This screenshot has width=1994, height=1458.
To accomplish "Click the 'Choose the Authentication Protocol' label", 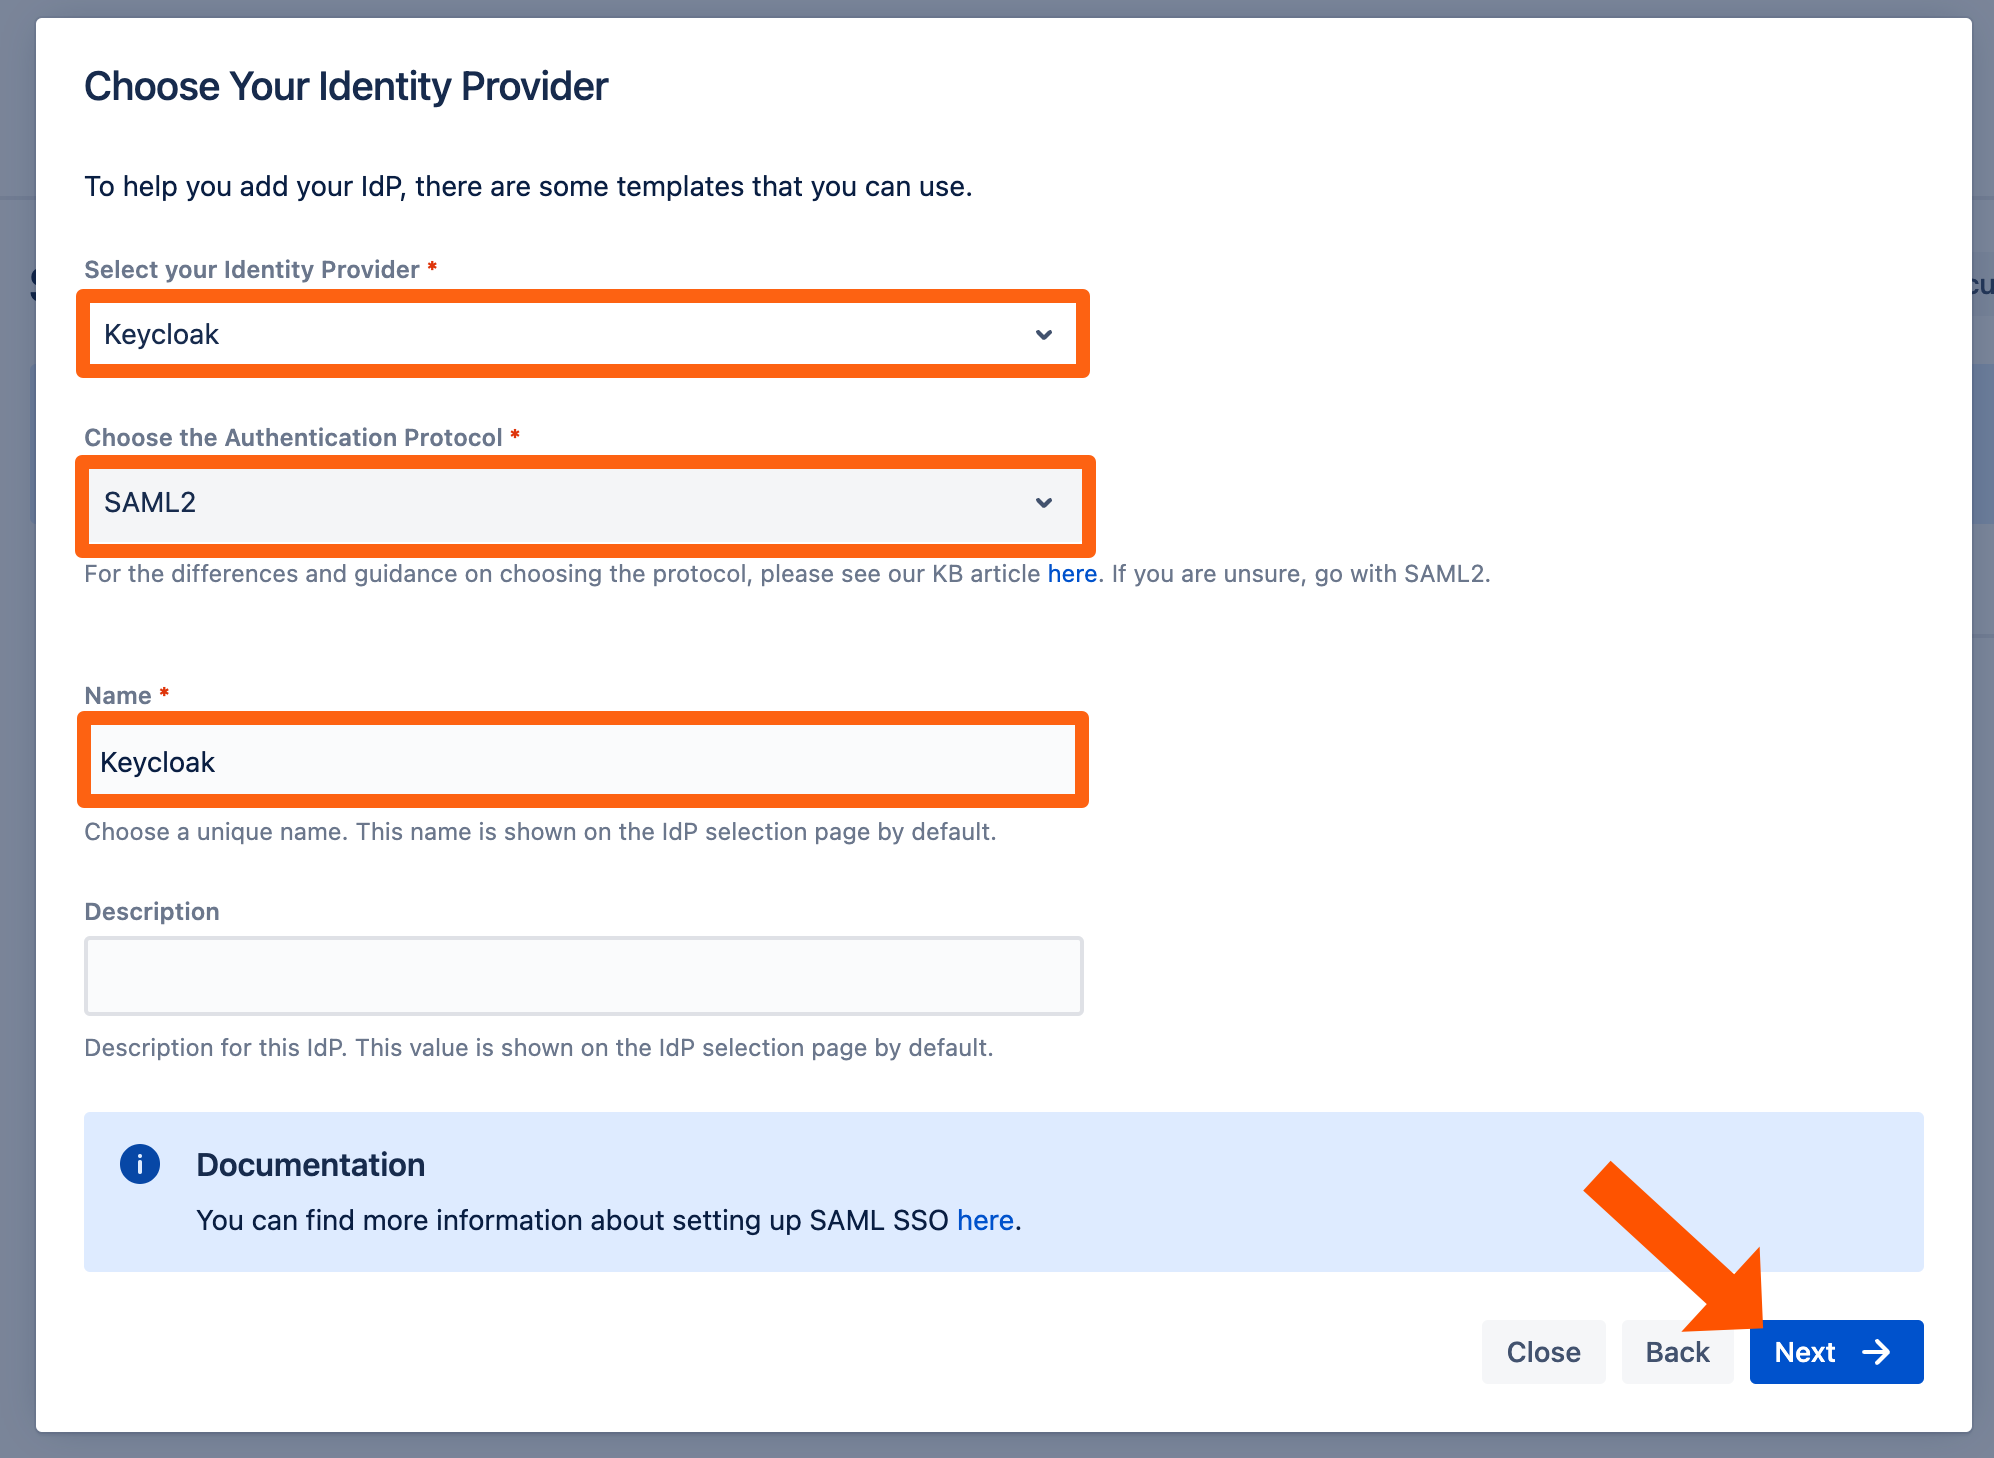I will pos(293,437).
